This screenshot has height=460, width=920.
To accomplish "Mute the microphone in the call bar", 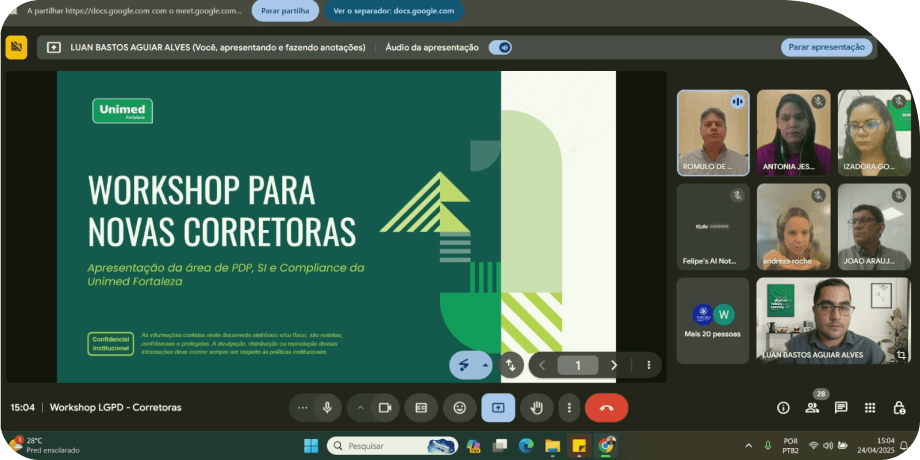I will pyautogui.click(x=327, y=407).
